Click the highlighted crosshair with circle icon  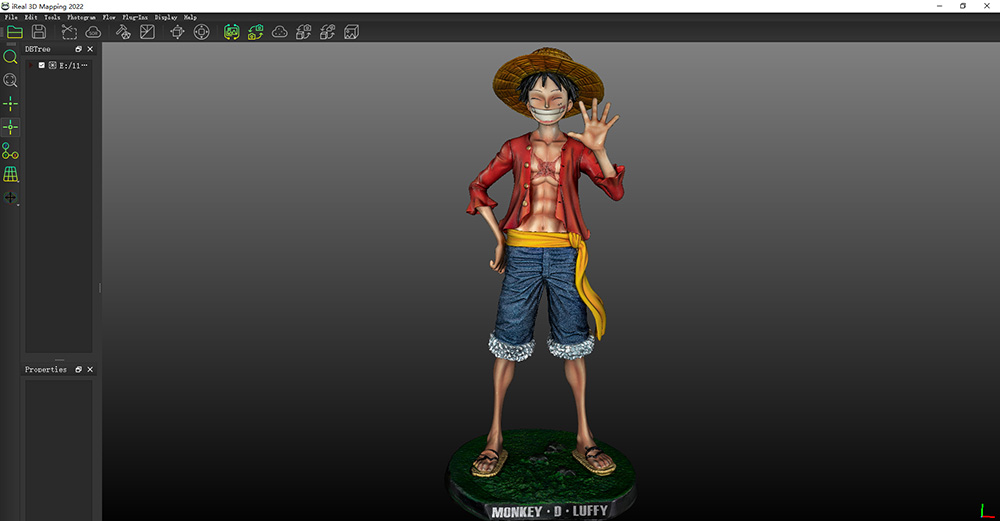click(10, 127)
